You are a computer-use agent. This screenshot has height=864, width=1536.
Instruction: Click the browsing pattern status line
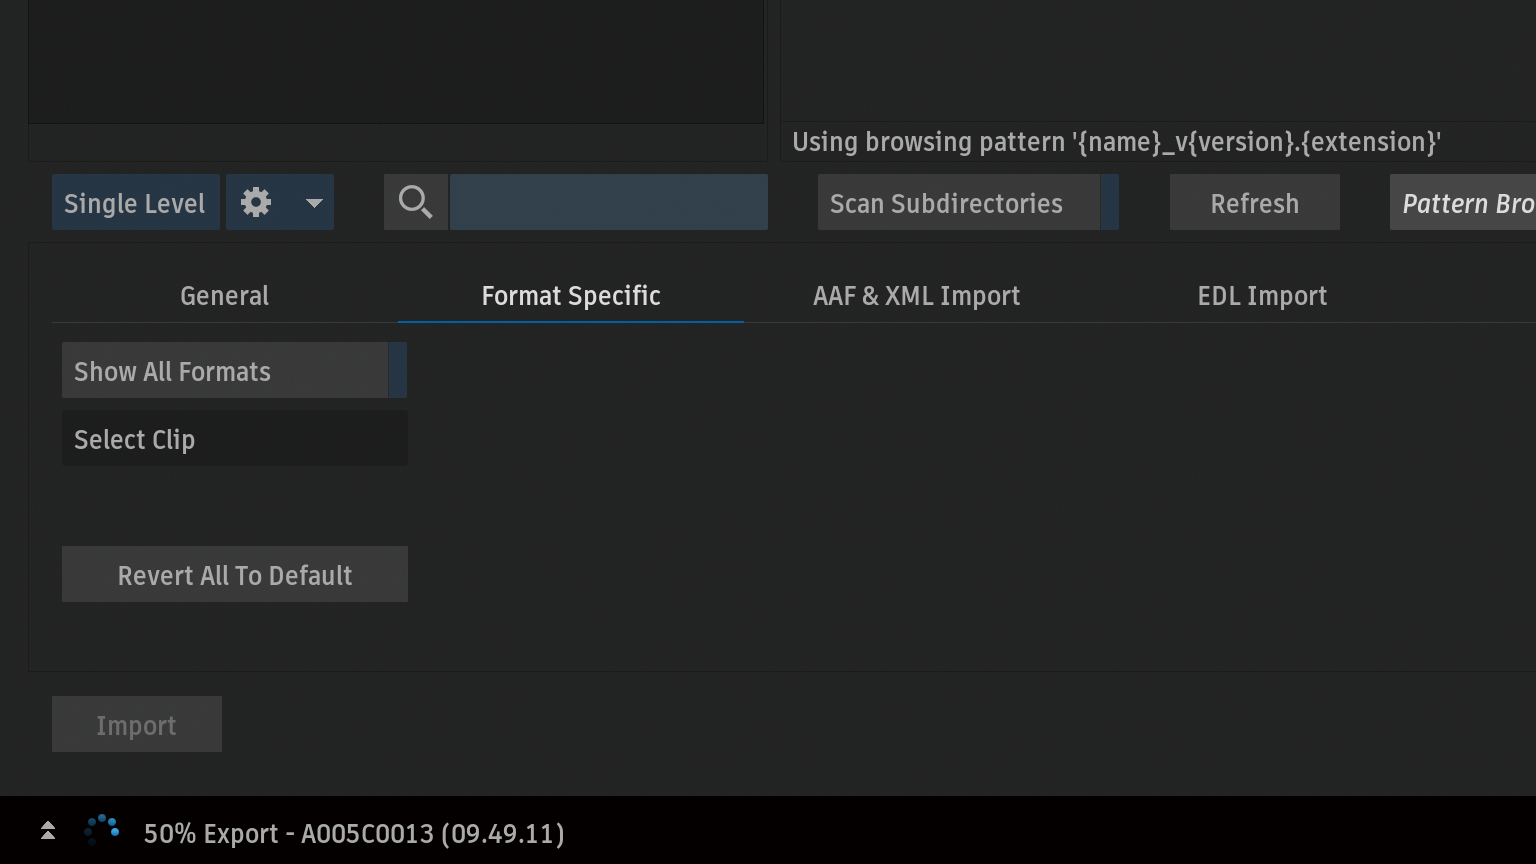[1116, 142]
